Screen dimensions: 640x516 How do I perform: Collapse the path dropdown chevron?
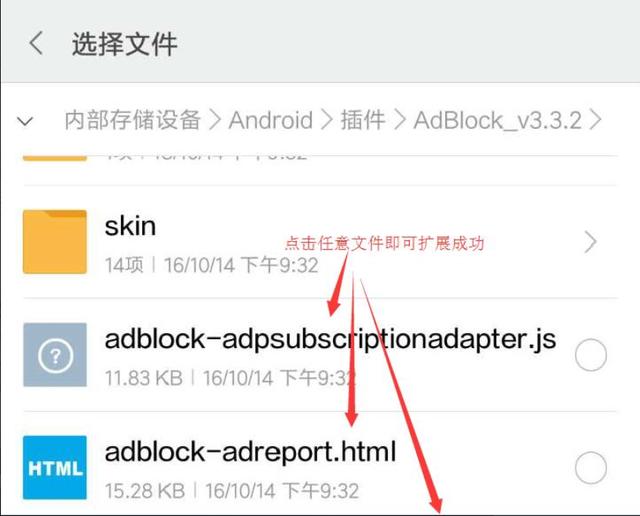(x=25, y=121)
